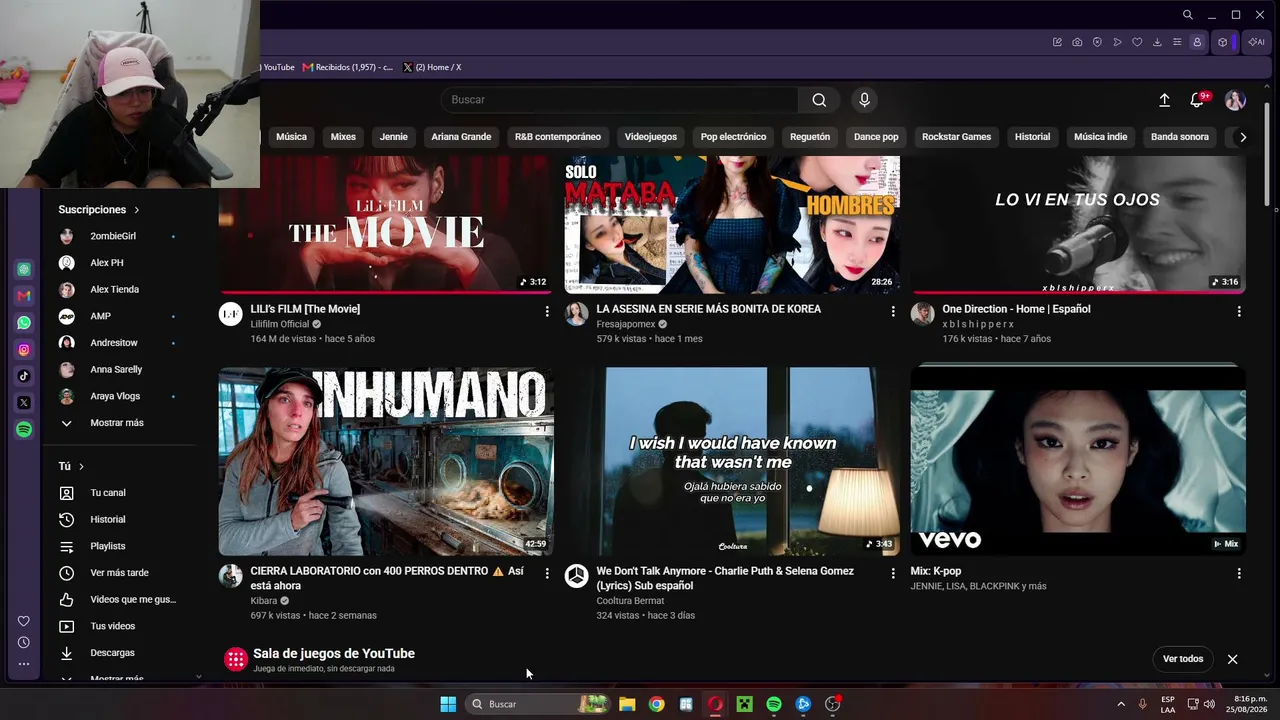Select the Mixes filter chip

343,137
